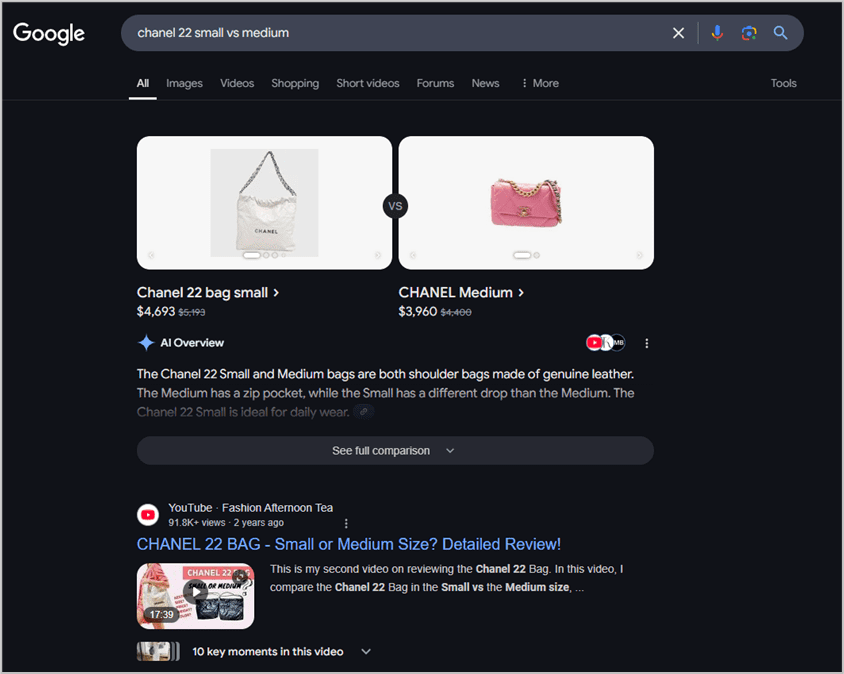Click the $4,693 price text
This screenshot has height=674, width=844.
coord(156,312)
